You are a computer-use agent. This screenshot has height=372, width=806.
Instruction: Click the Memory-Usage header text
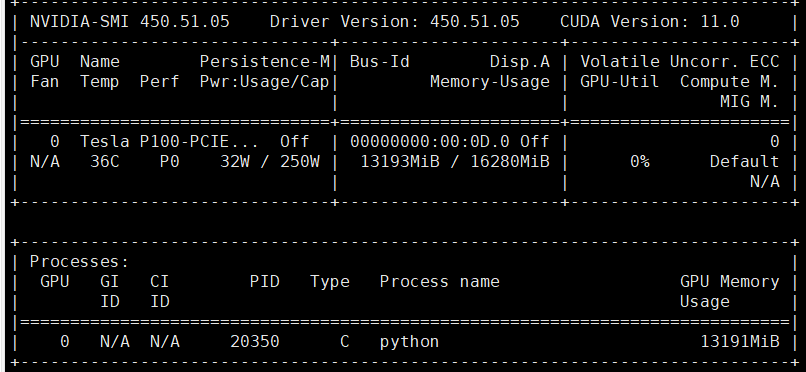point(489,82)
